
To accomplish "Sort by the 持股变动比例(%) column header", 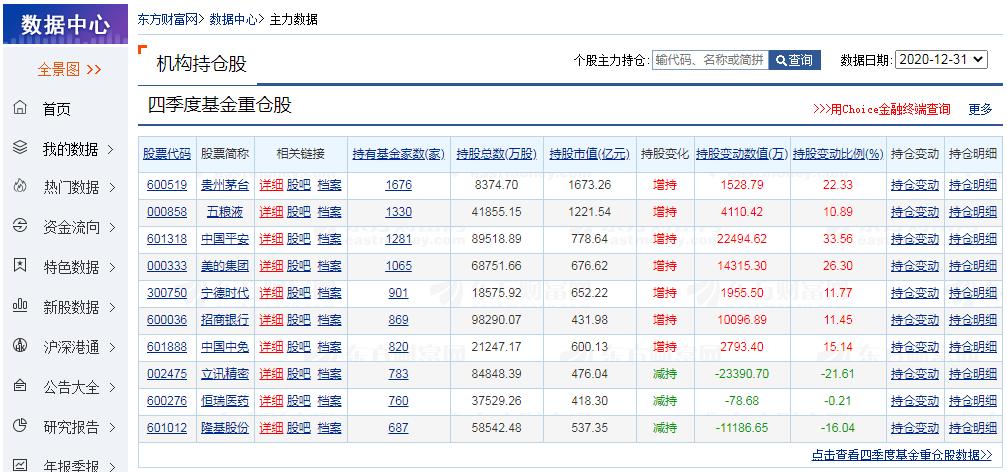I will (838, 154).
